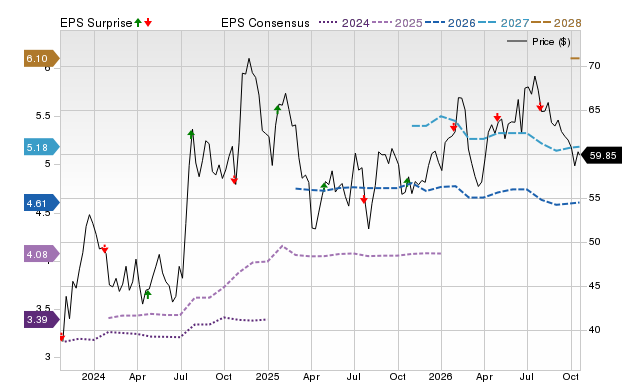Click the red surprise arrow just after the 2024 gridline
Image resolution: width=640 pixels, height=382 pixels.
[104, 249]
